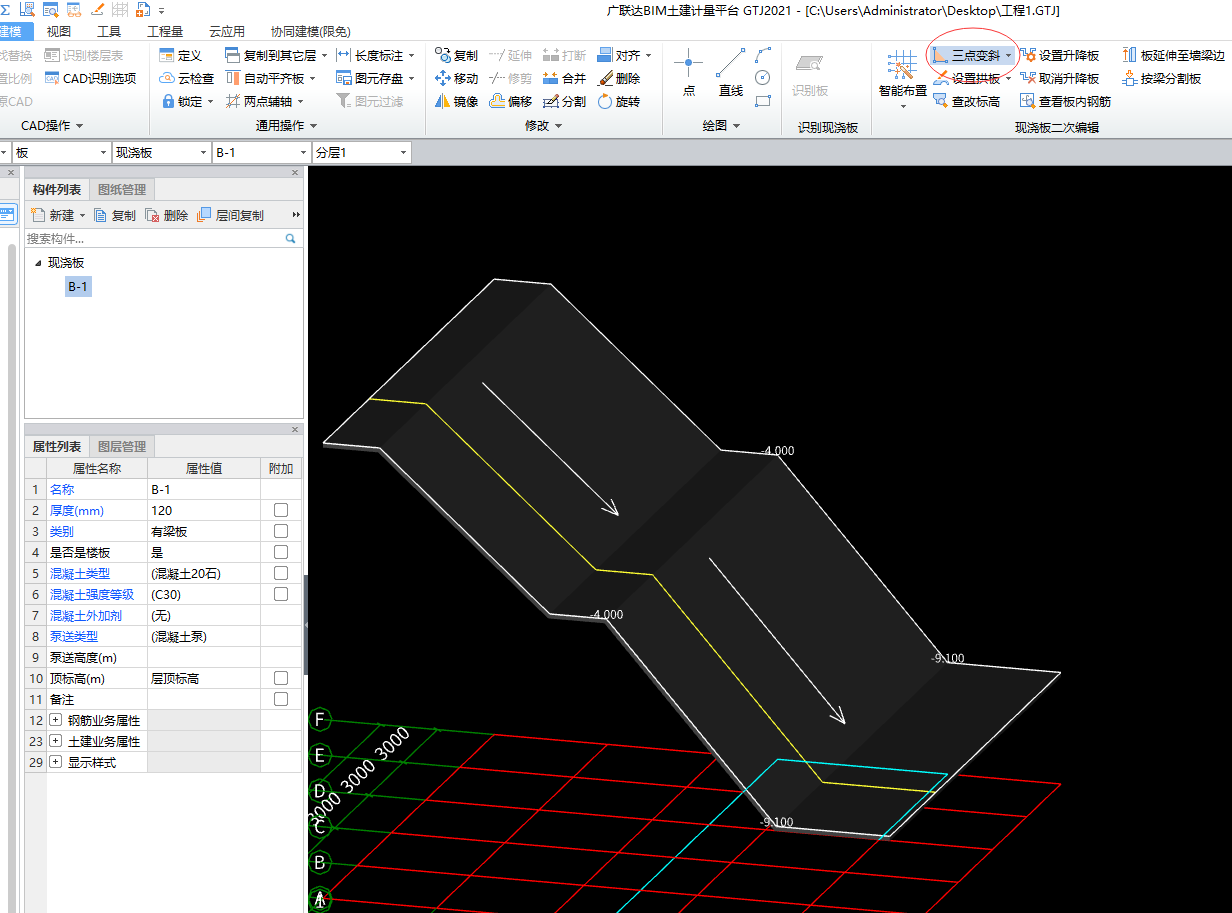Click 取消升降板 tool
The image size is (1232, 913).
coord(1059,78)
